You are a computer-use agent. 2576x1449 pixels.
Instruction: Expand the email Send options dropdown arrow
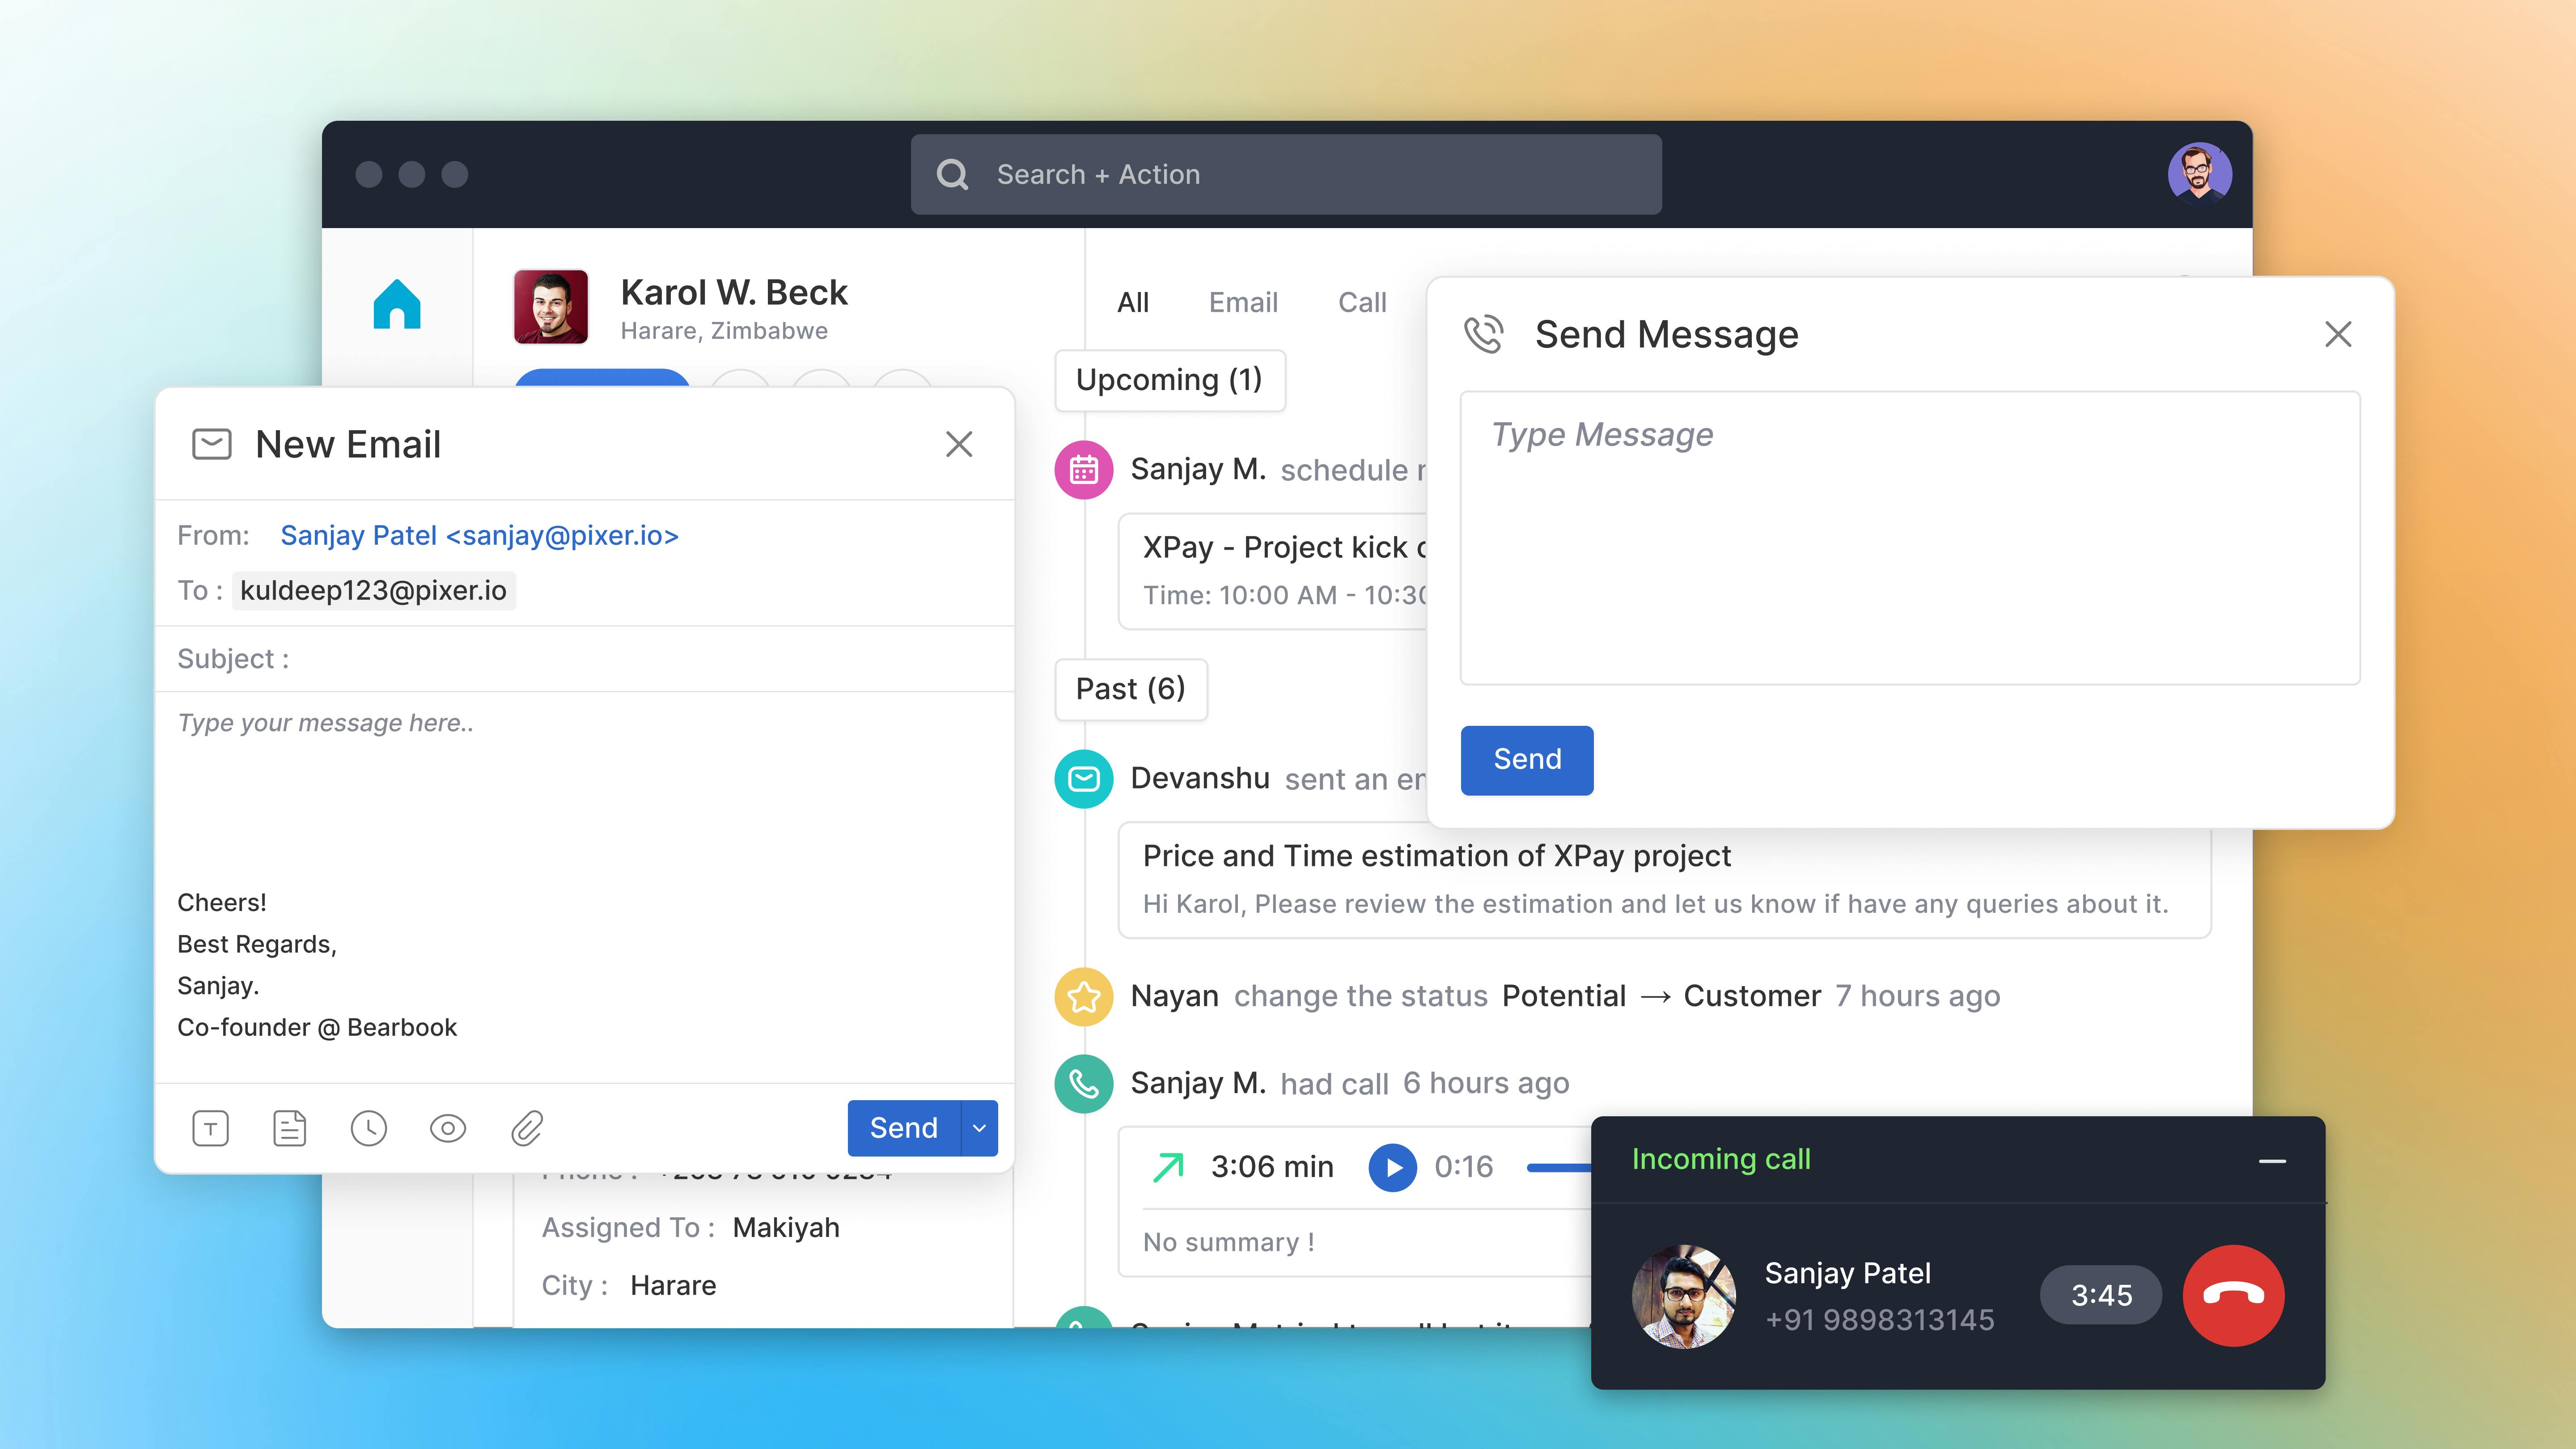(x=980, y=1128)
